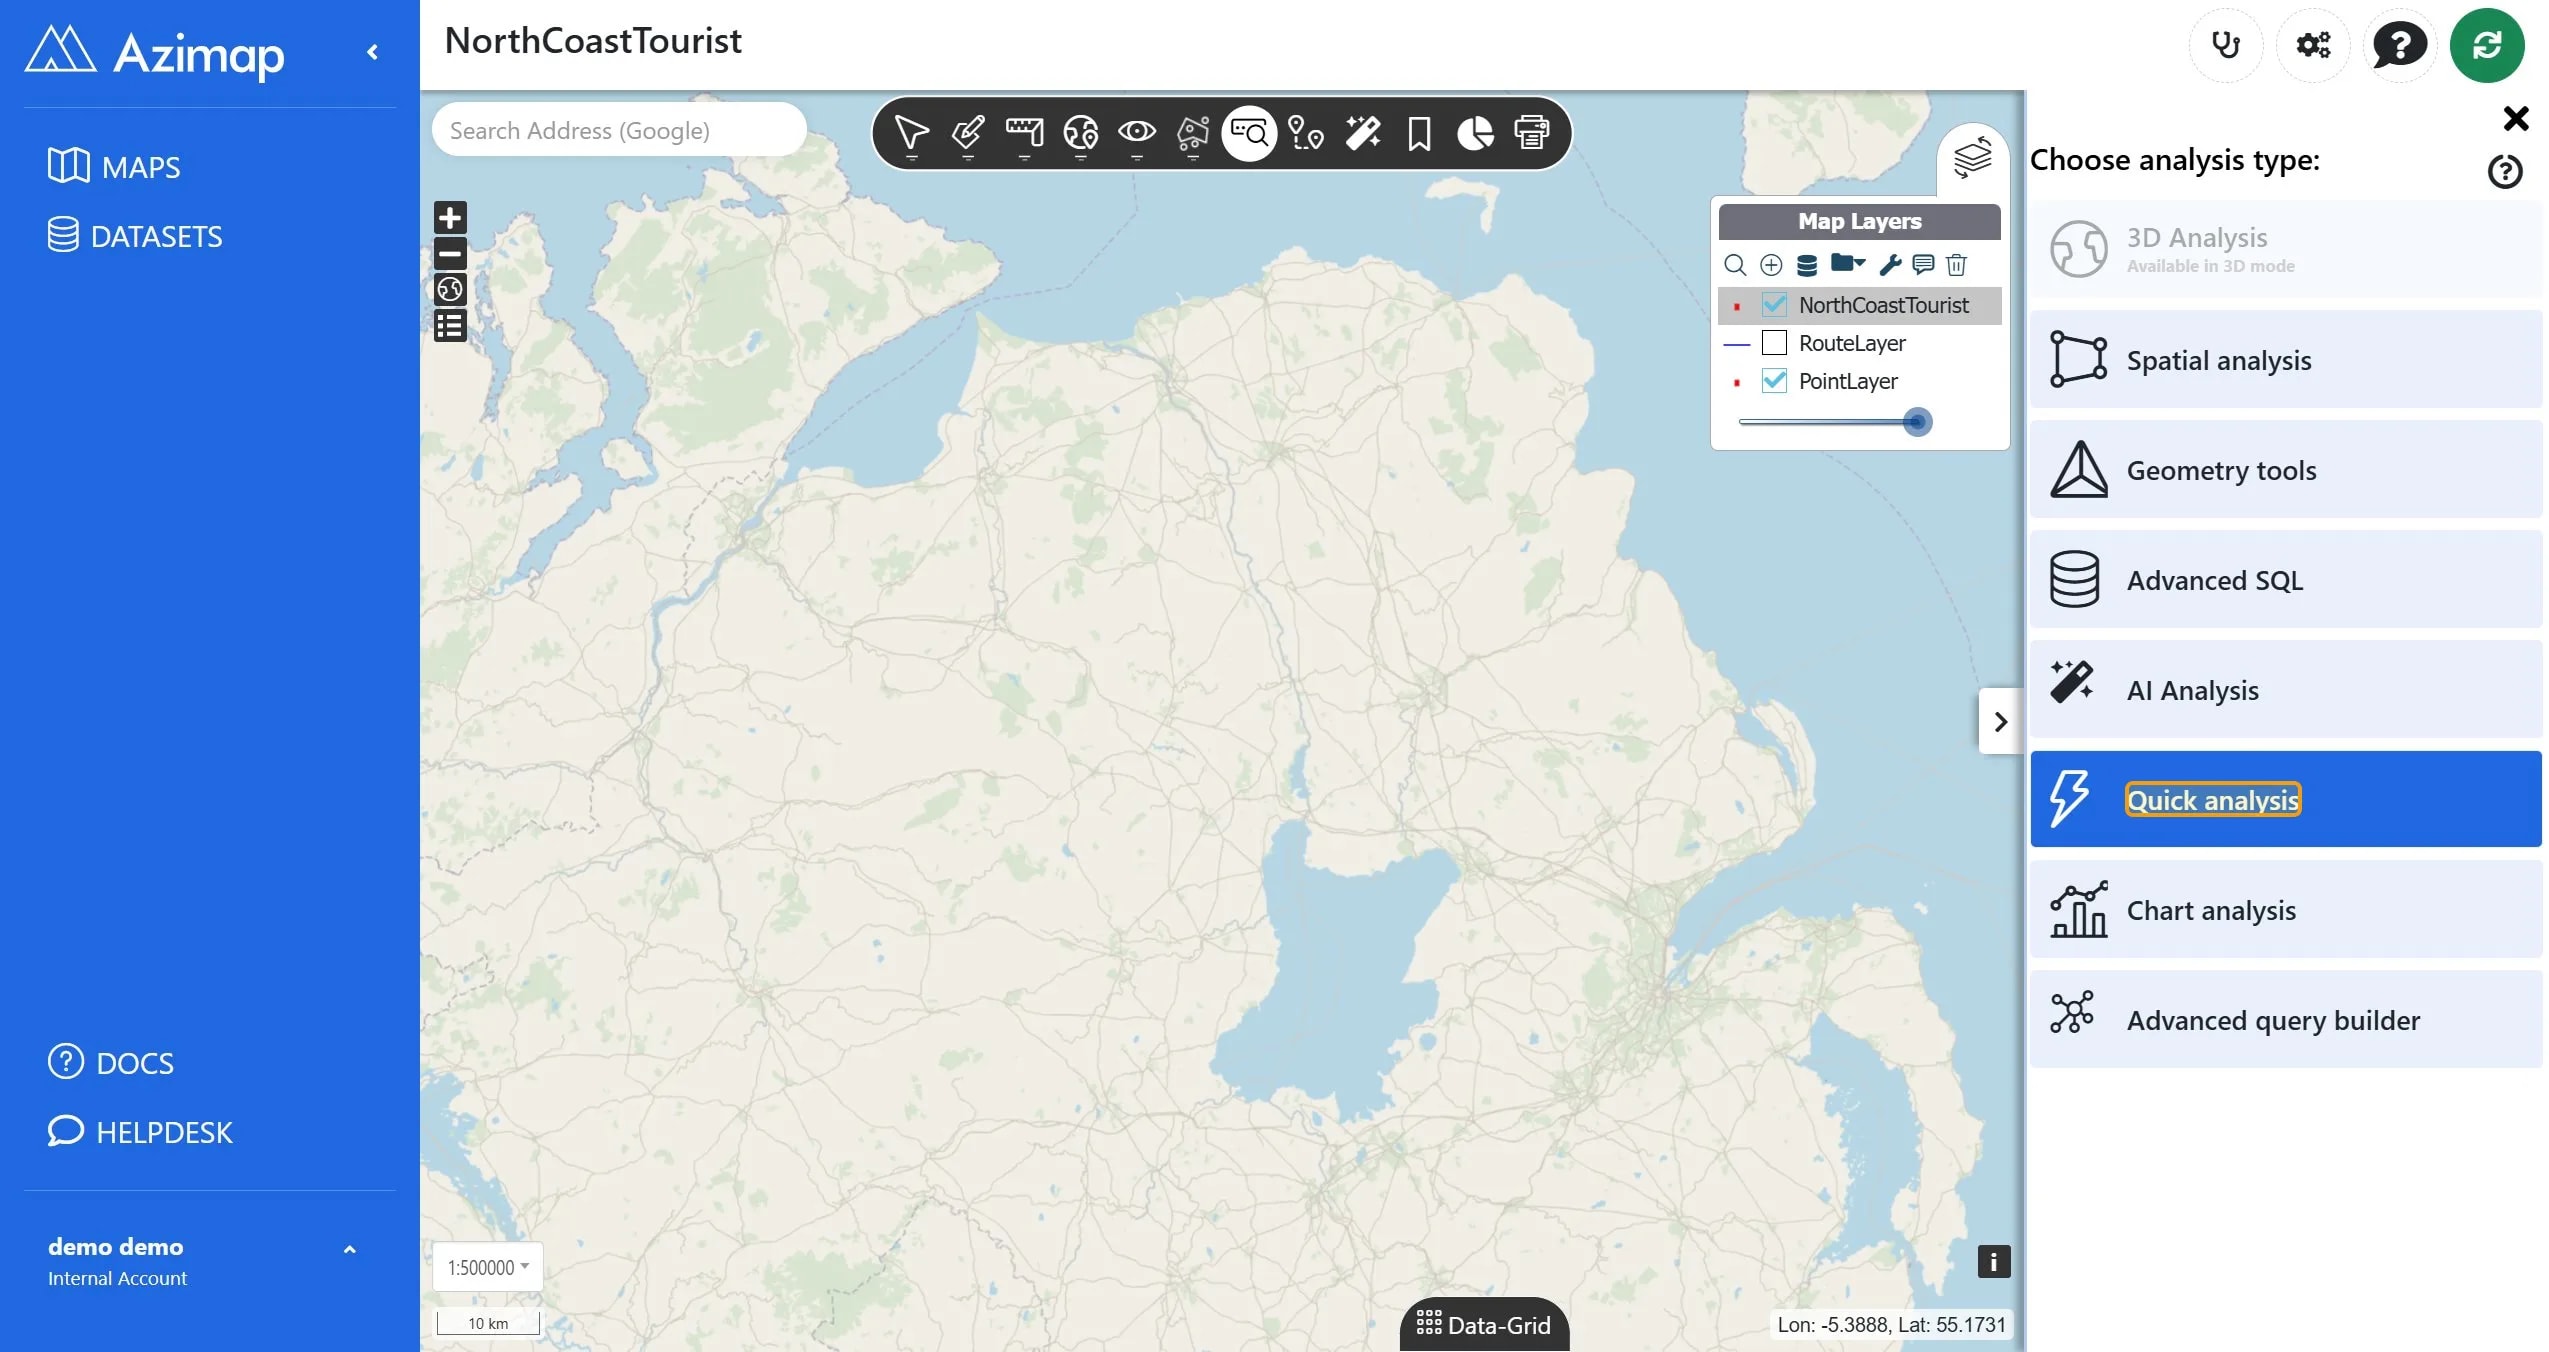
Task: Adjust the layer opacity slider handle
Action: coord(1916,422)
